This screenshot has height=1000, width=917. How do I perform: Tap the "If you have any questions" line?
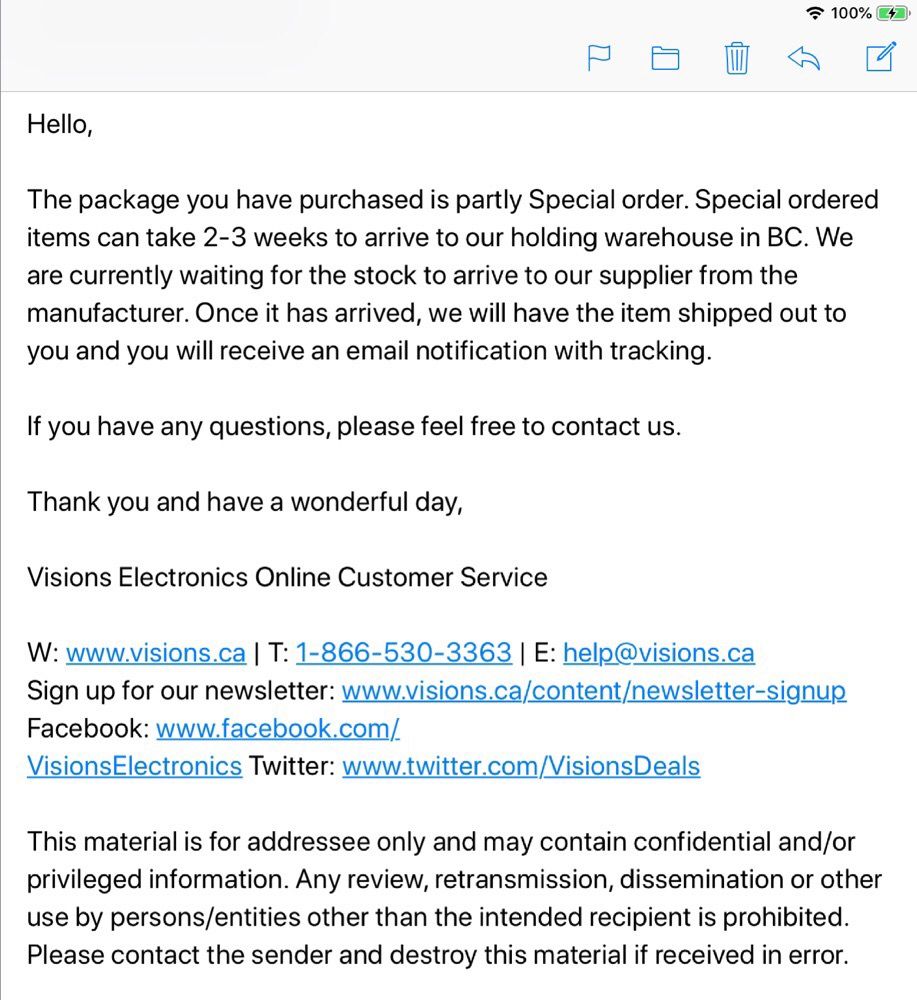tap(353, 427)
